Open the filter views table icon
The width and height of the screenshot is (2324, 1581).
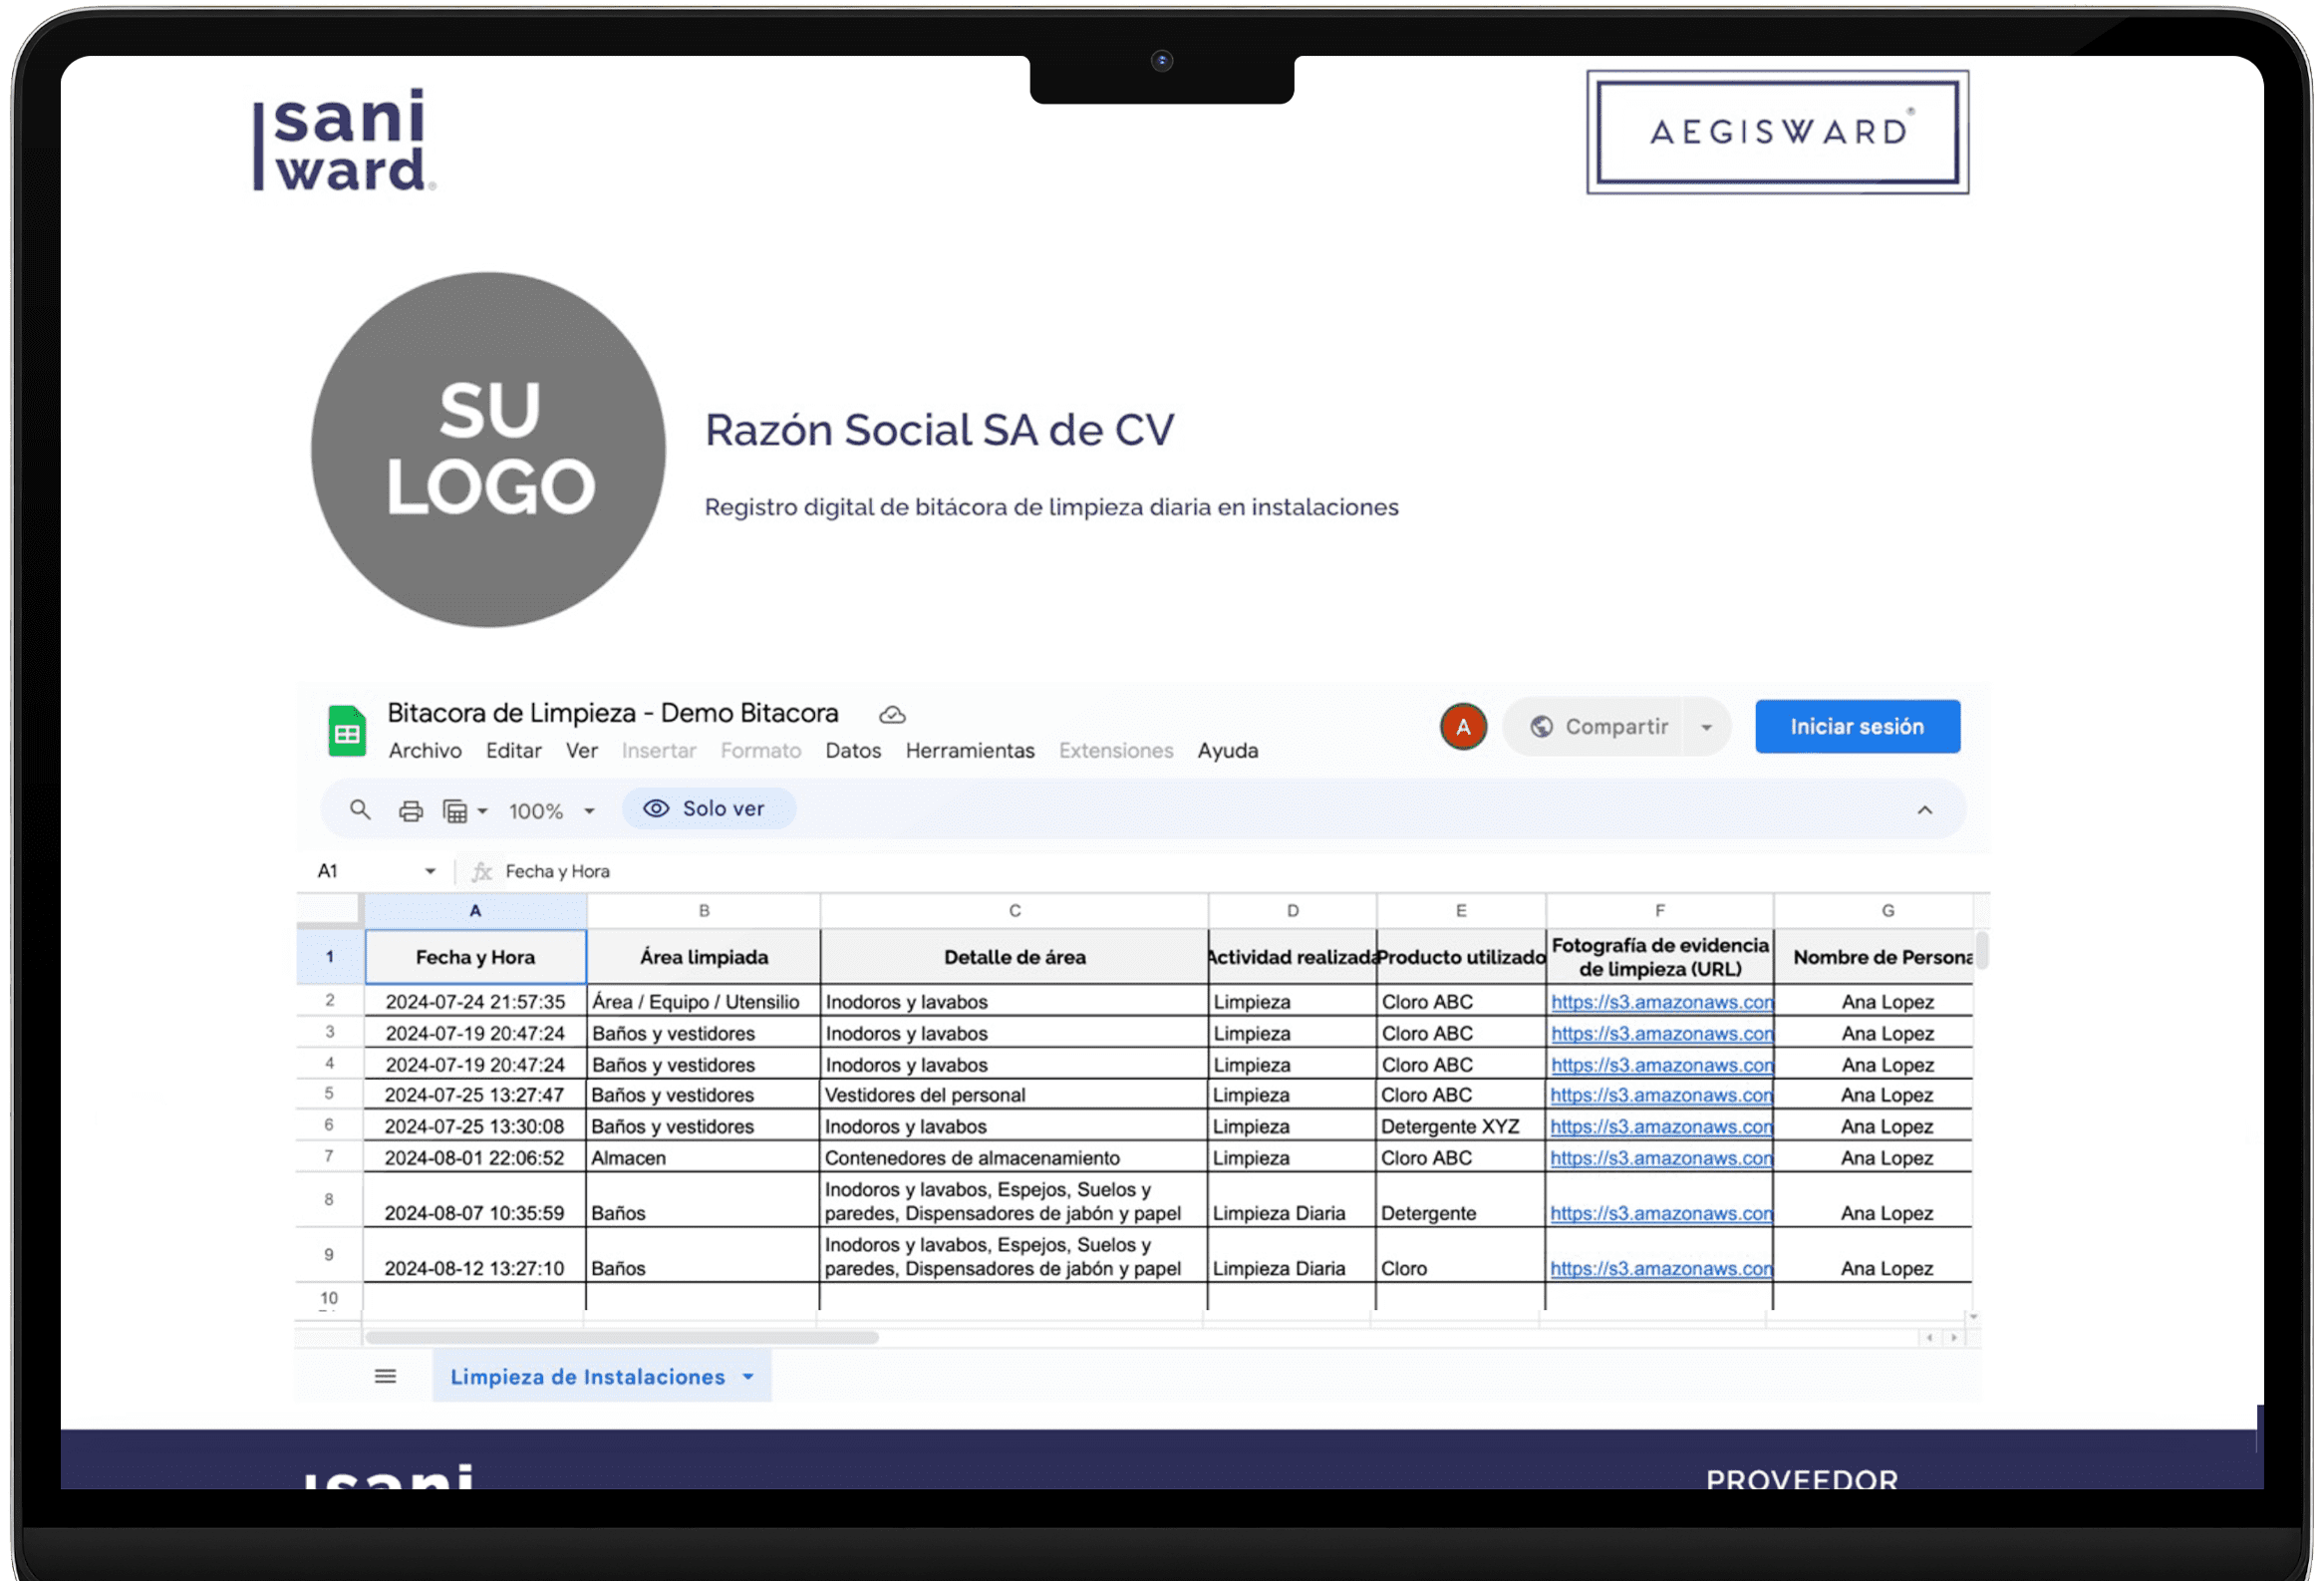point(455,811)
